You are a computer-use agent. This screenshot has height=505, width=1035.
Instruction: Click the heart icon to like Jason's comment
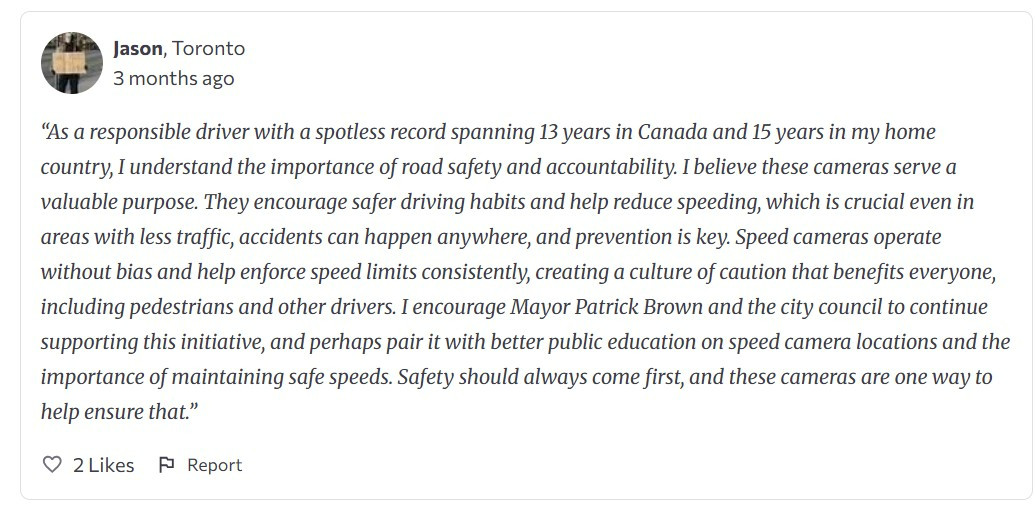tap(52, 465)
